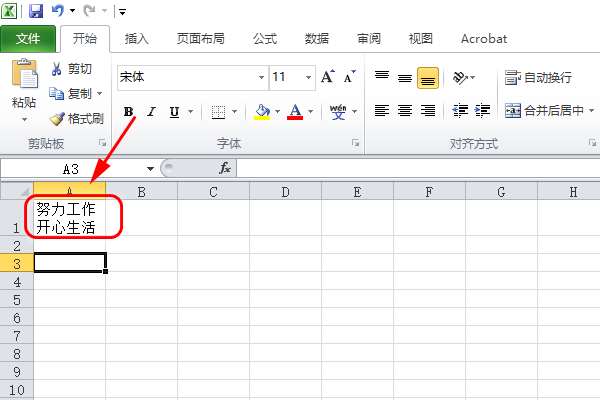The width and height of the screenshot is (600, 400).
Task: Click the Undo arrow icon
Action: point(58,10)
